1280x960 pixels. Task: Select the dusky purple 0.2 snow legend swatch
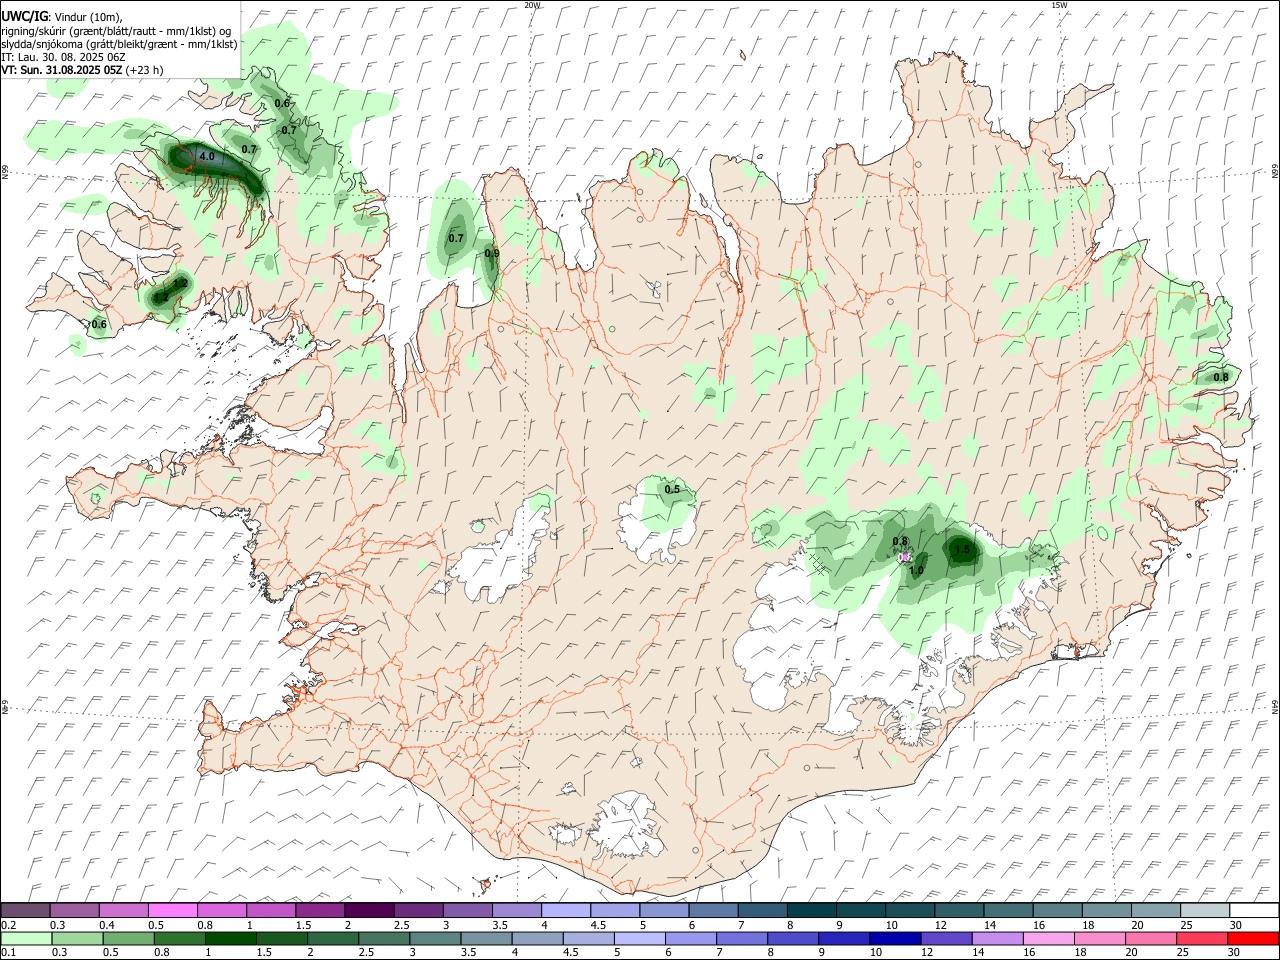tap(25, 911)
